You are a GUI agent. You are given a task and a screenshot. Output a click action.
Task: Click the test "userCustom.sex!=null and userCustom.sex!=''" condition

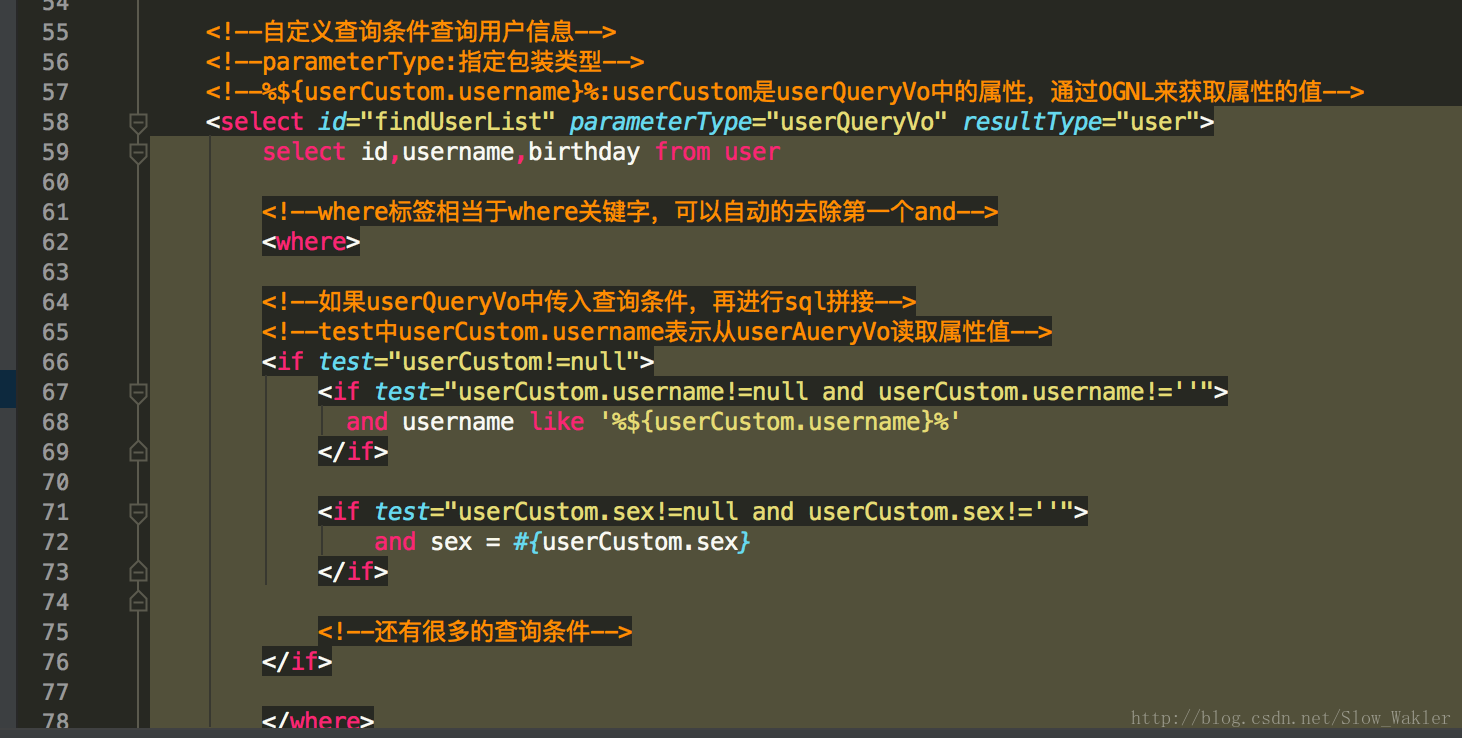point(759,512)
